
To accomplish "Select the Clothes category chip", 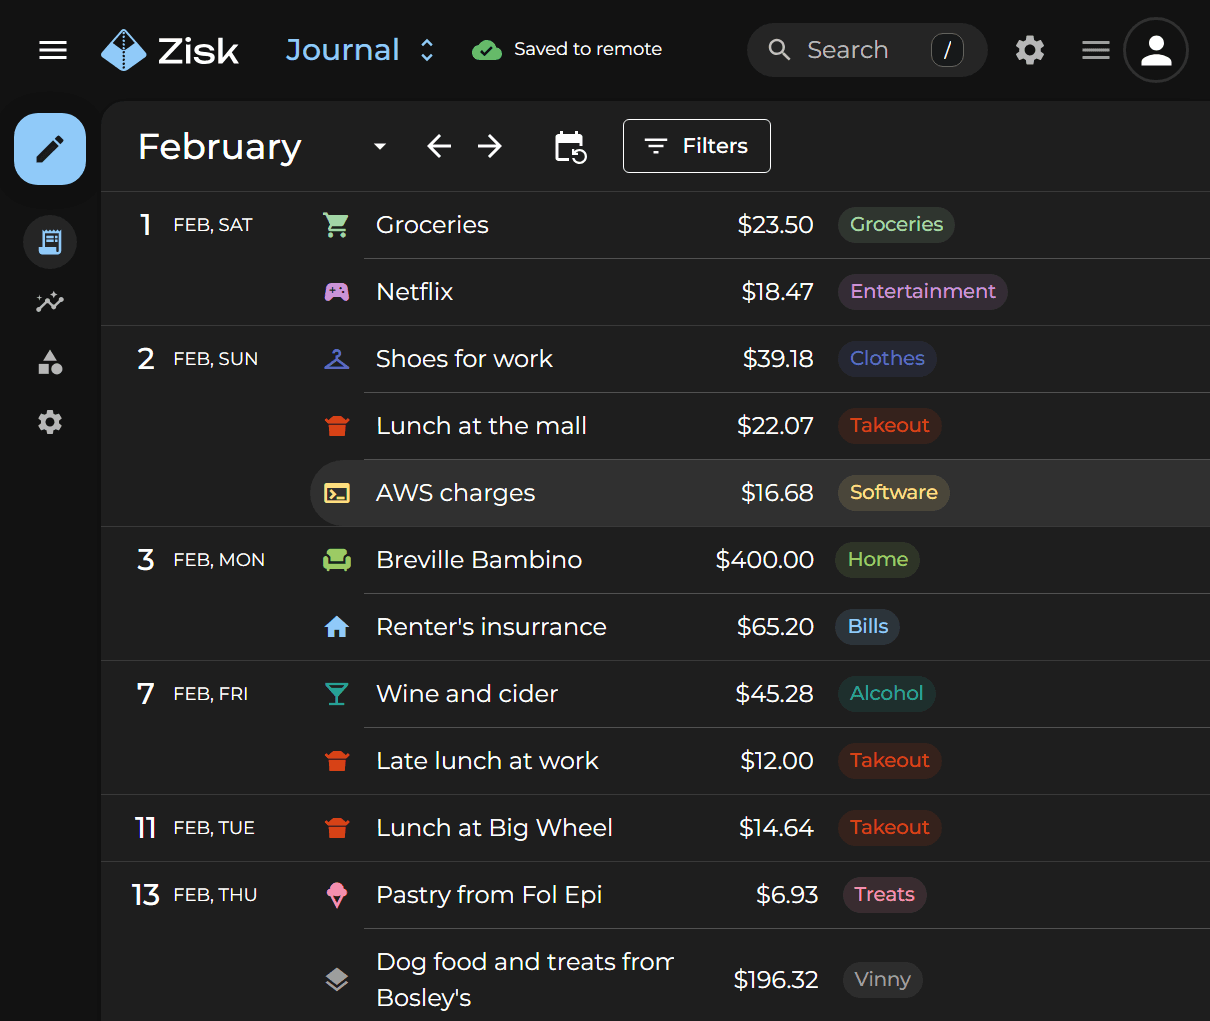I will (x=887, y=359).
